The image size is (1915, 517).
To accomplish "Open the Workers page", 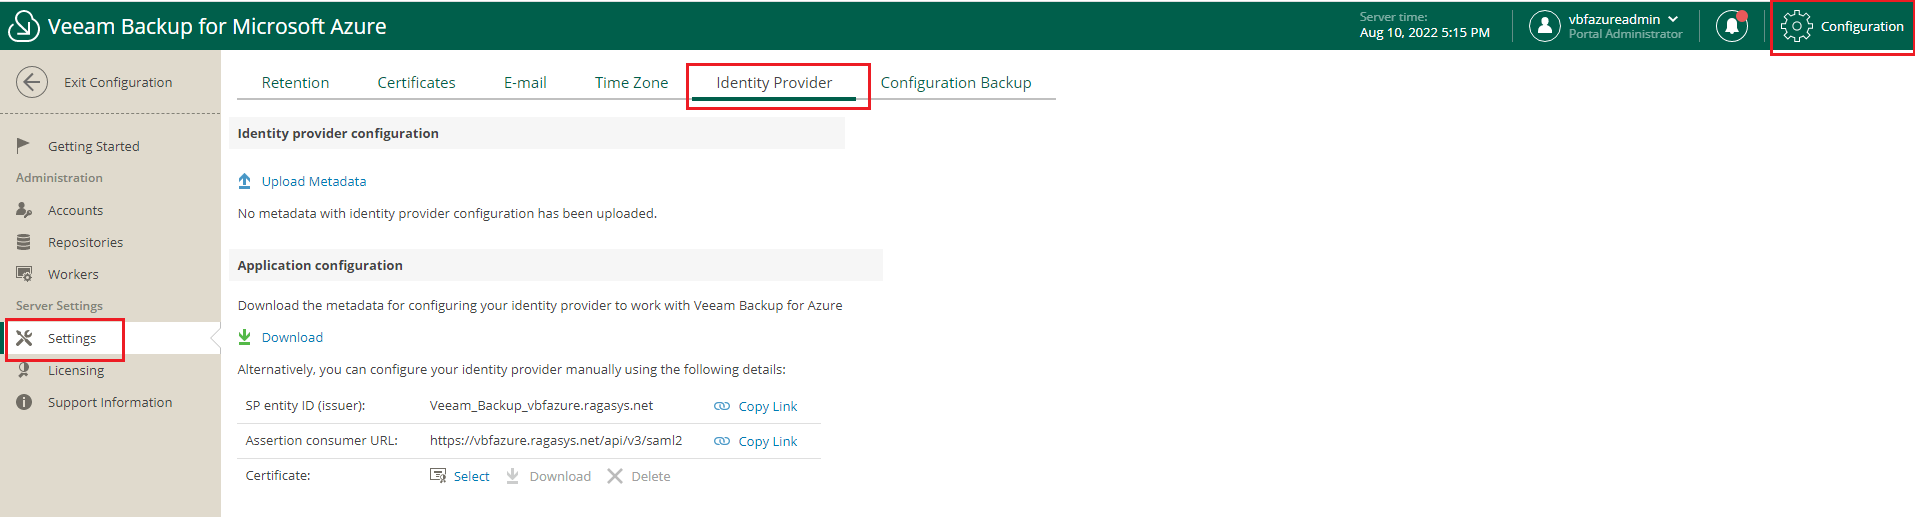I will (x=73, y=274).
